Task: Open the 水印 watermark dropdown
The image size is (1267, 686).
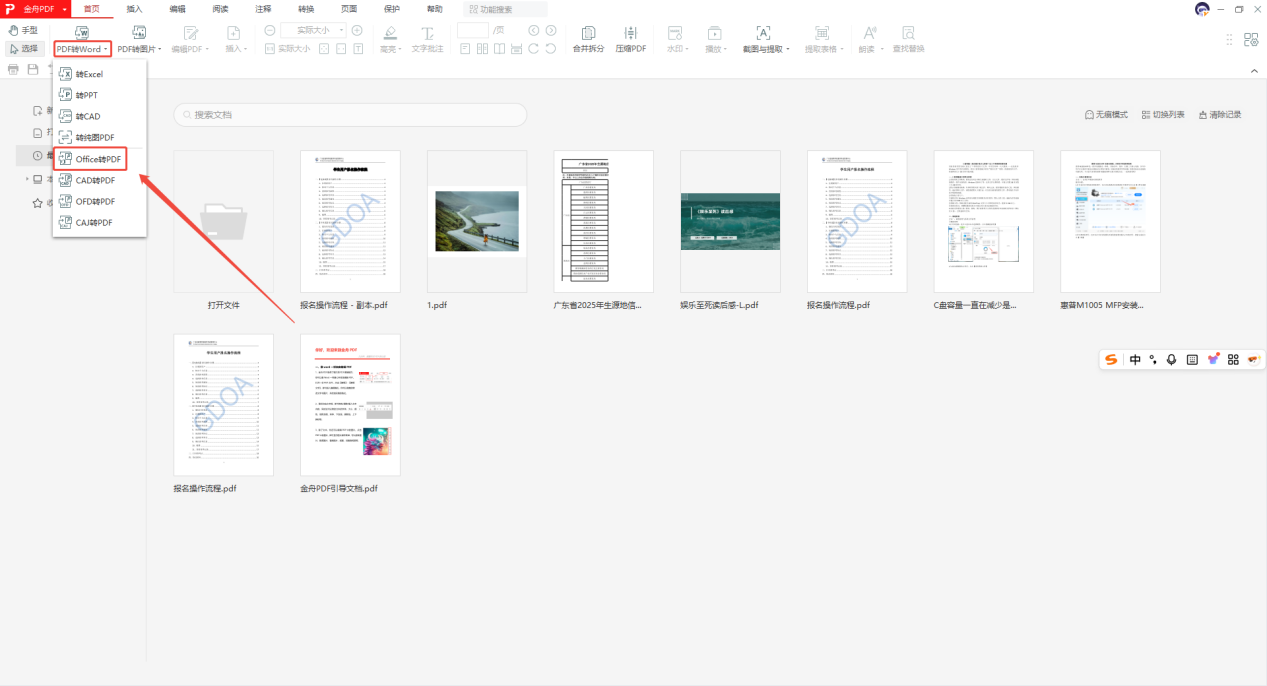Action: click(676, 40)
